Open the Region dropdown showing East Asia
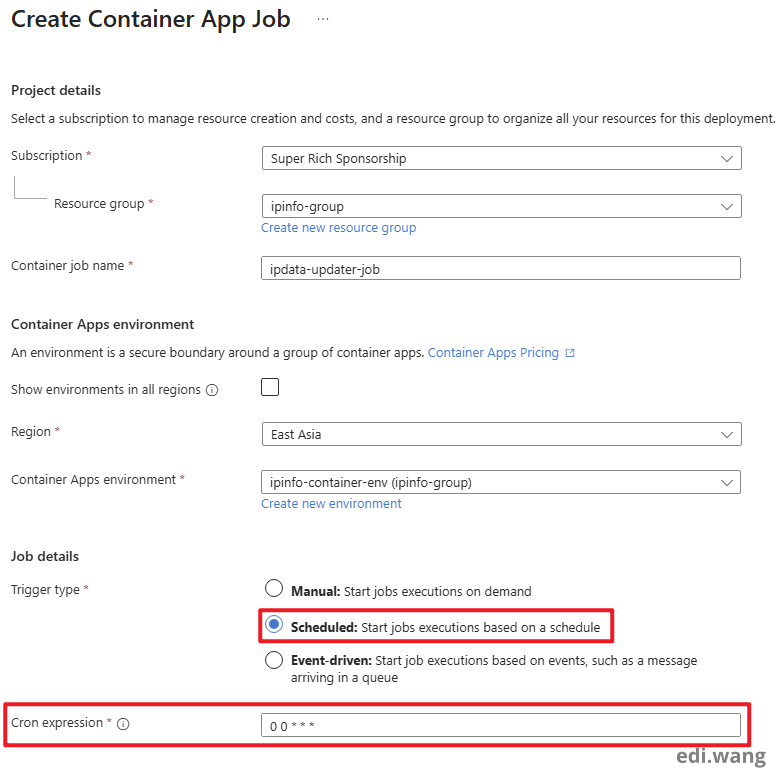The image size is (780, 780). [x=500, y=434]
